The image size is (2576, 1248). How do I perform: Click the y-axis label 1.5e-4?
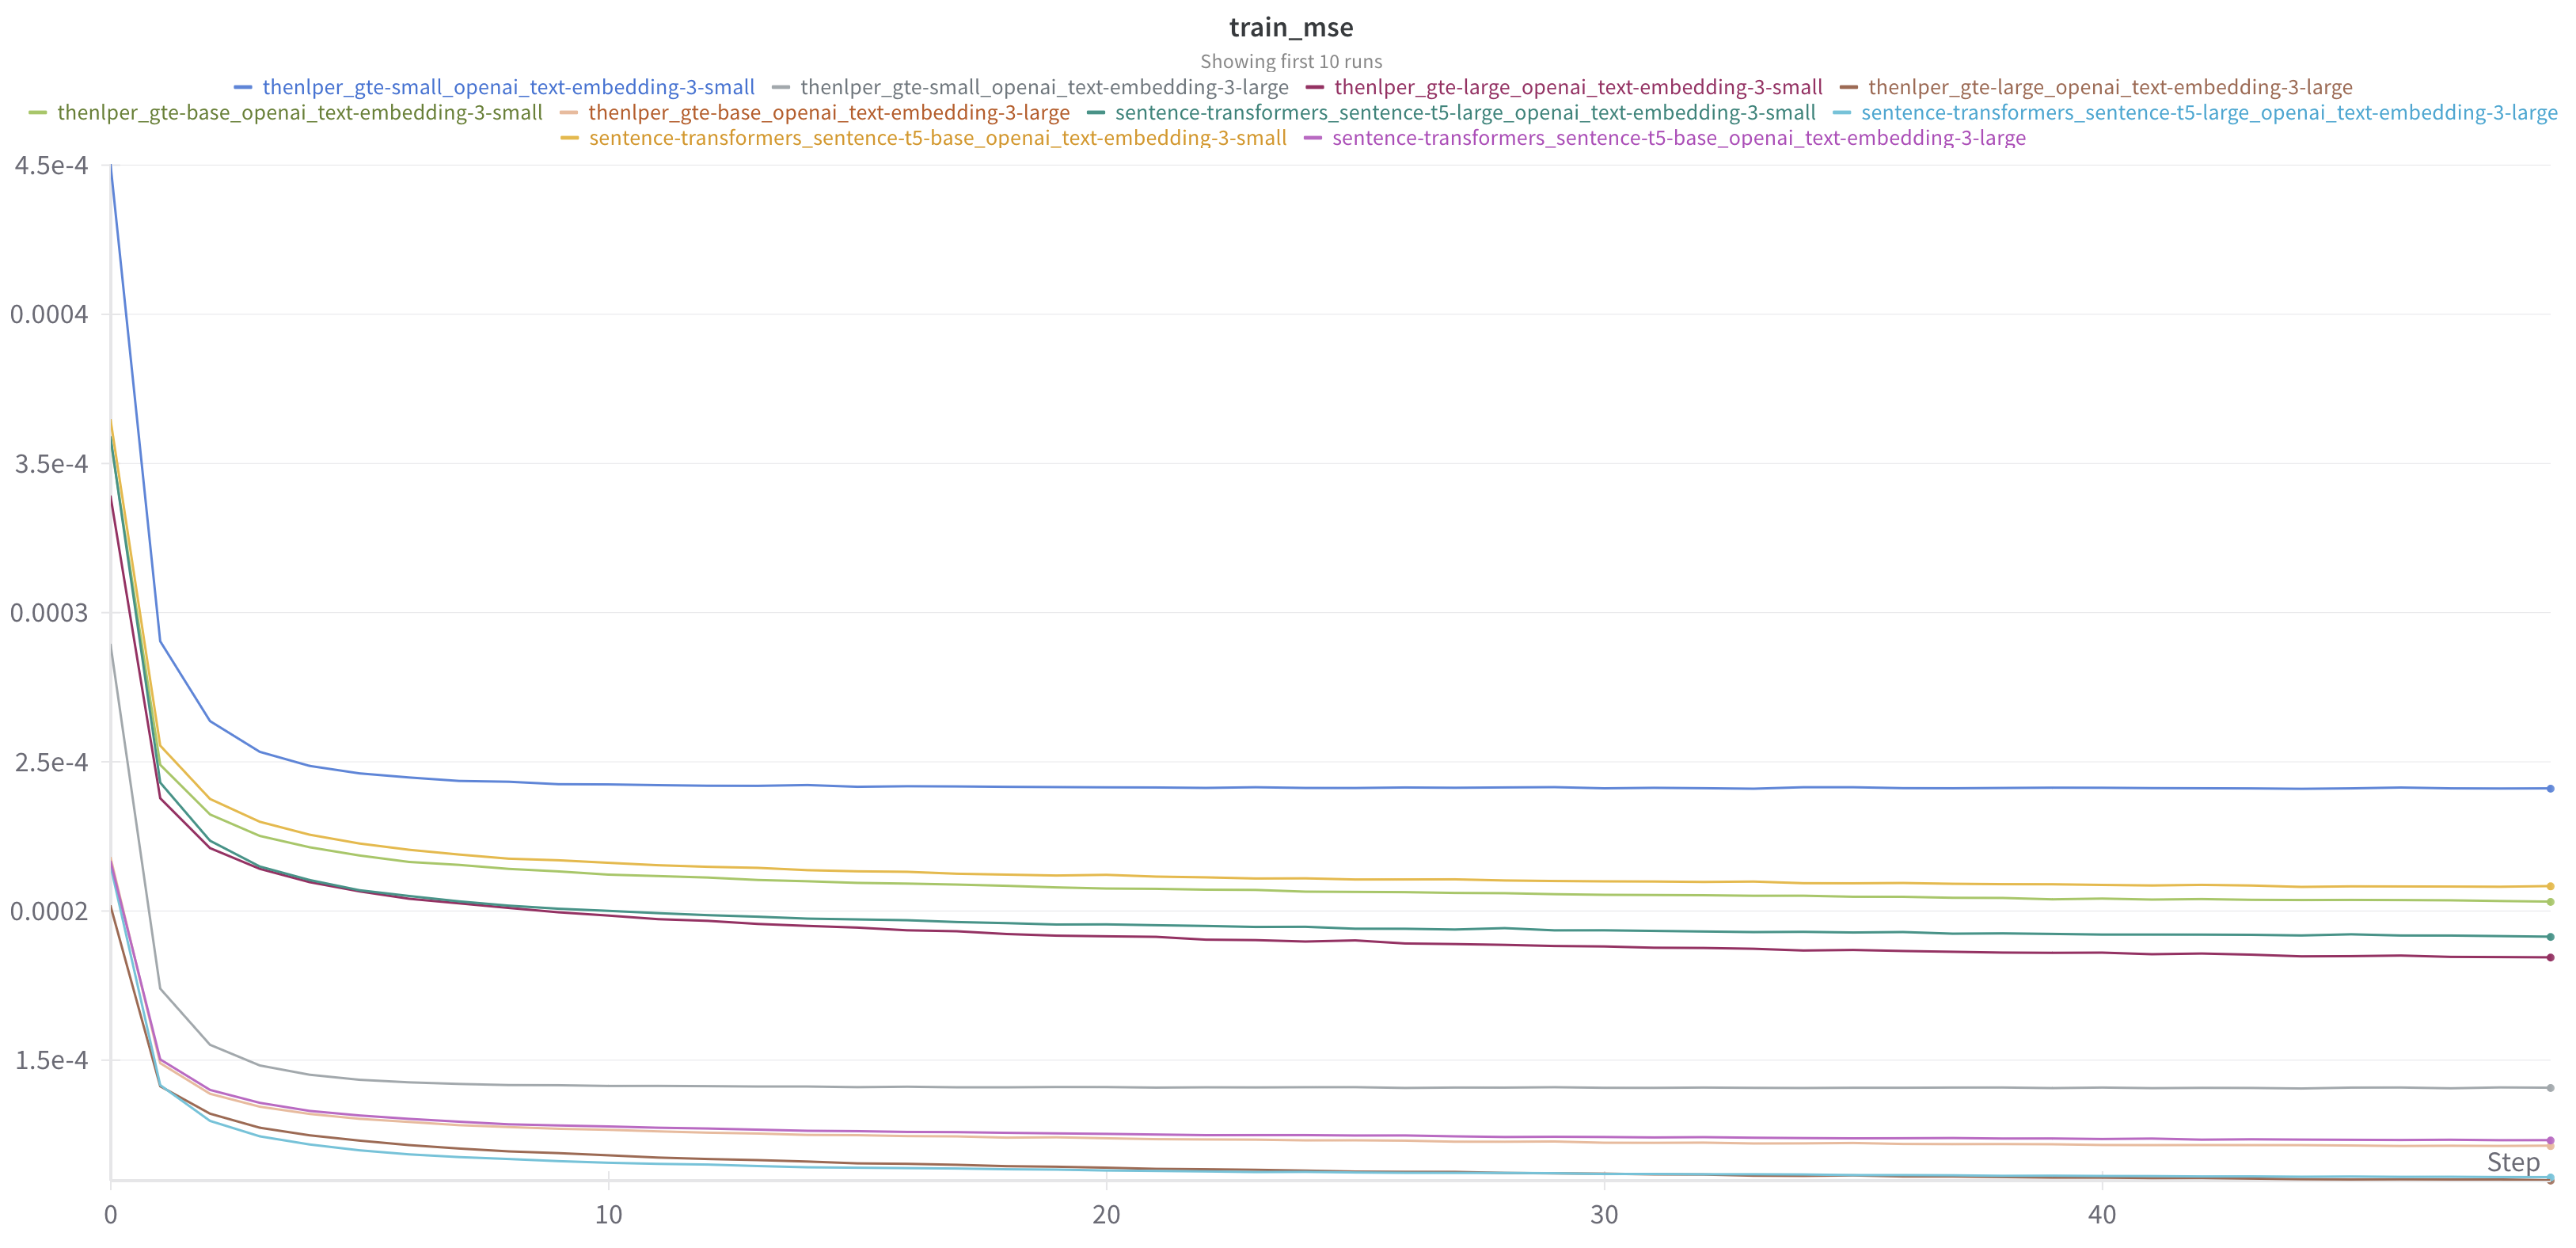click(51, 1060)
